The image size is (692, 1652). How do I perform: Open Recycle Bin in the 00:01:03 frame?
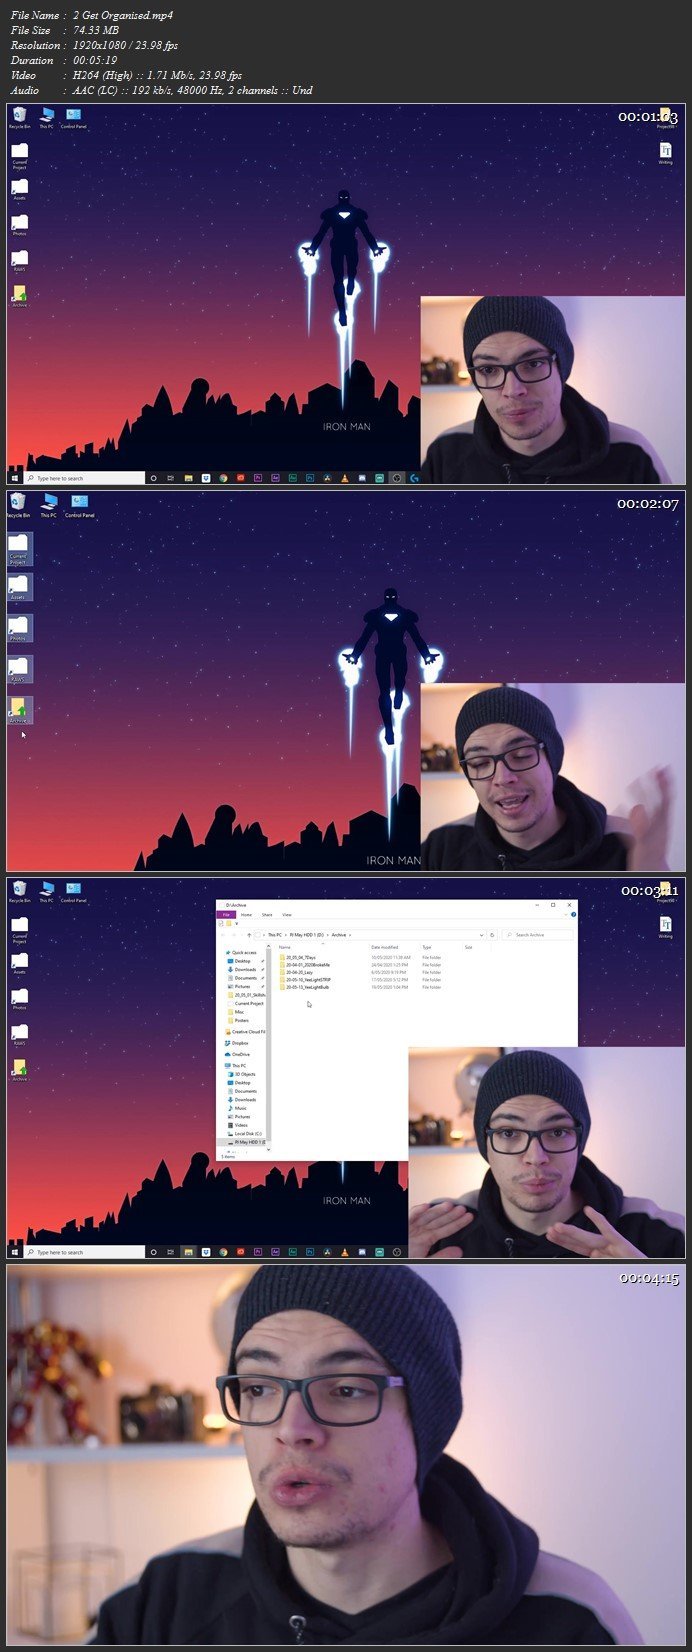click(x=19, y=120)
